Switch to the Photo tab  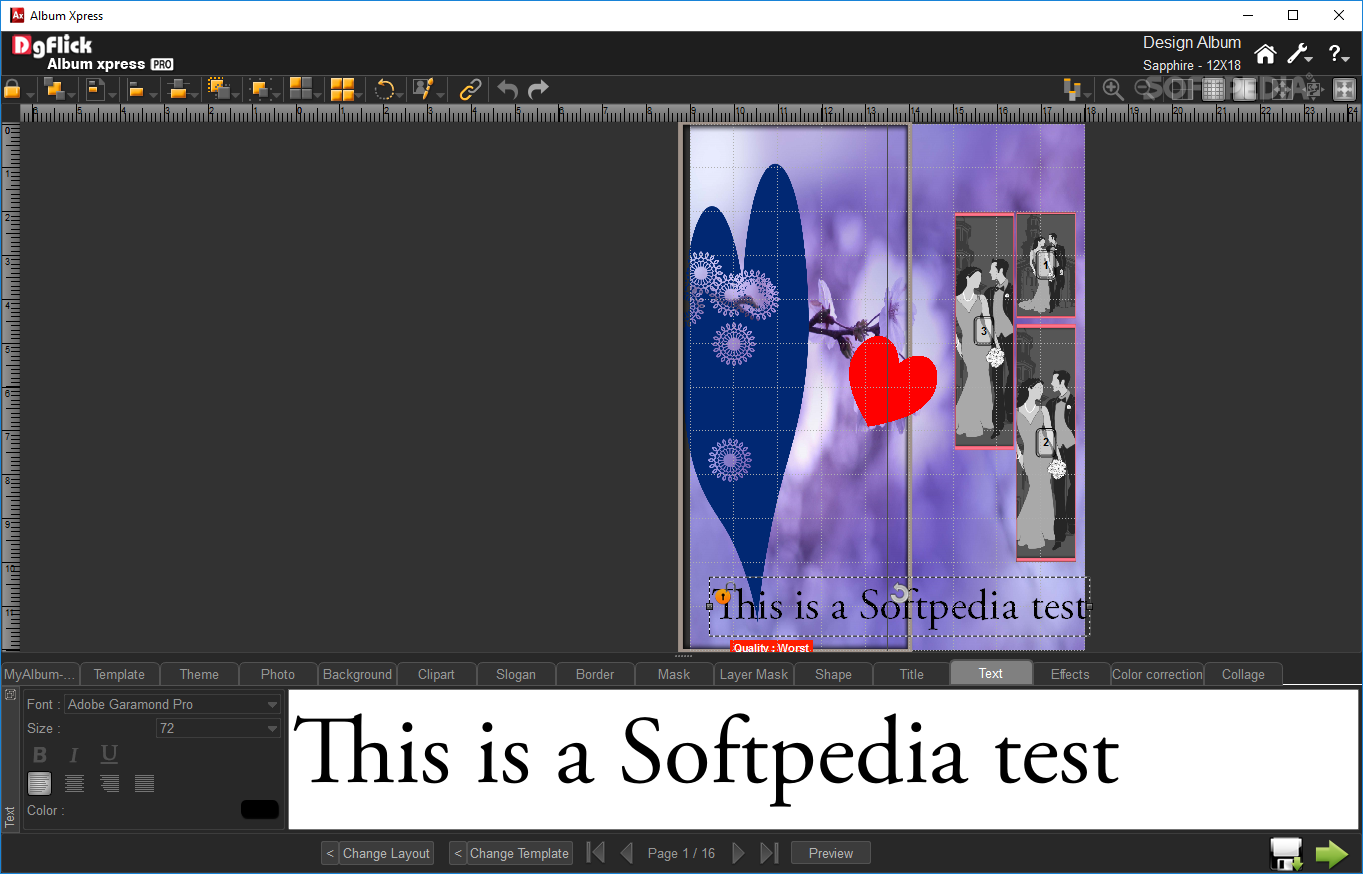pos(278,674)
